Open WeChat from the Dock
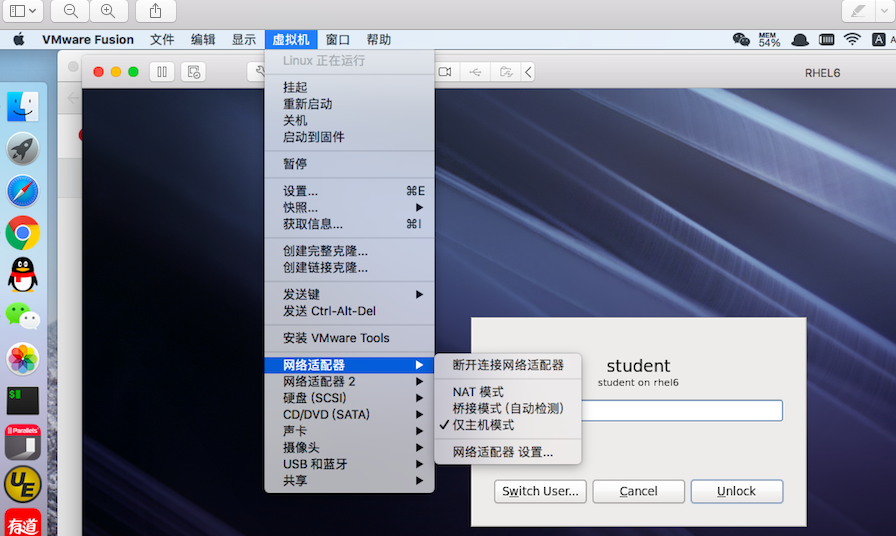The width and height of the screenshot is (896, 536). pos(22,316)
